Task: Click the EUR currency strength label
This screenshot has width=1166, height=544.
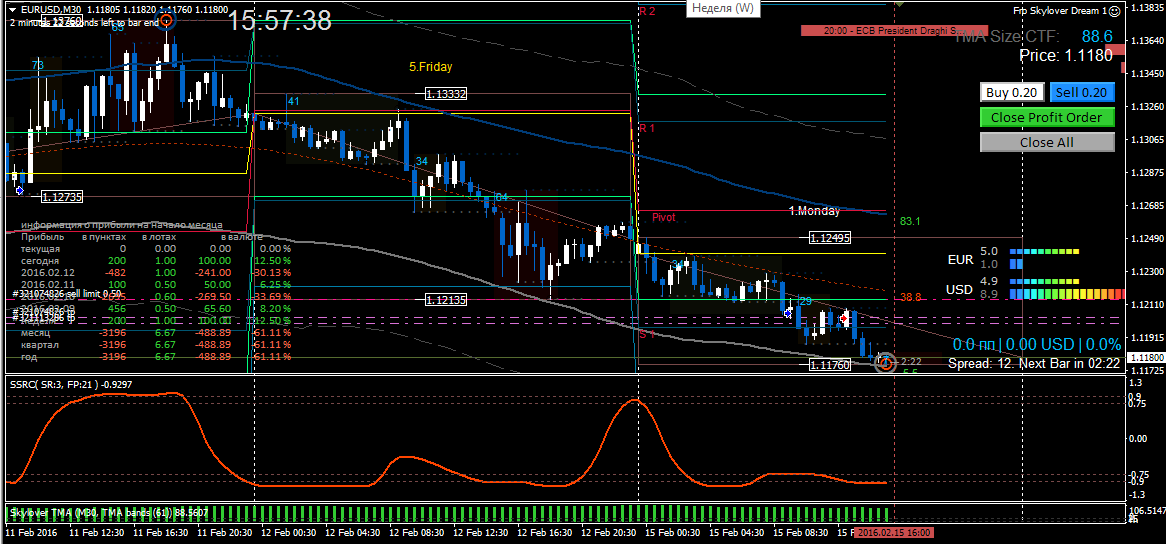Action: coord(959,260)
